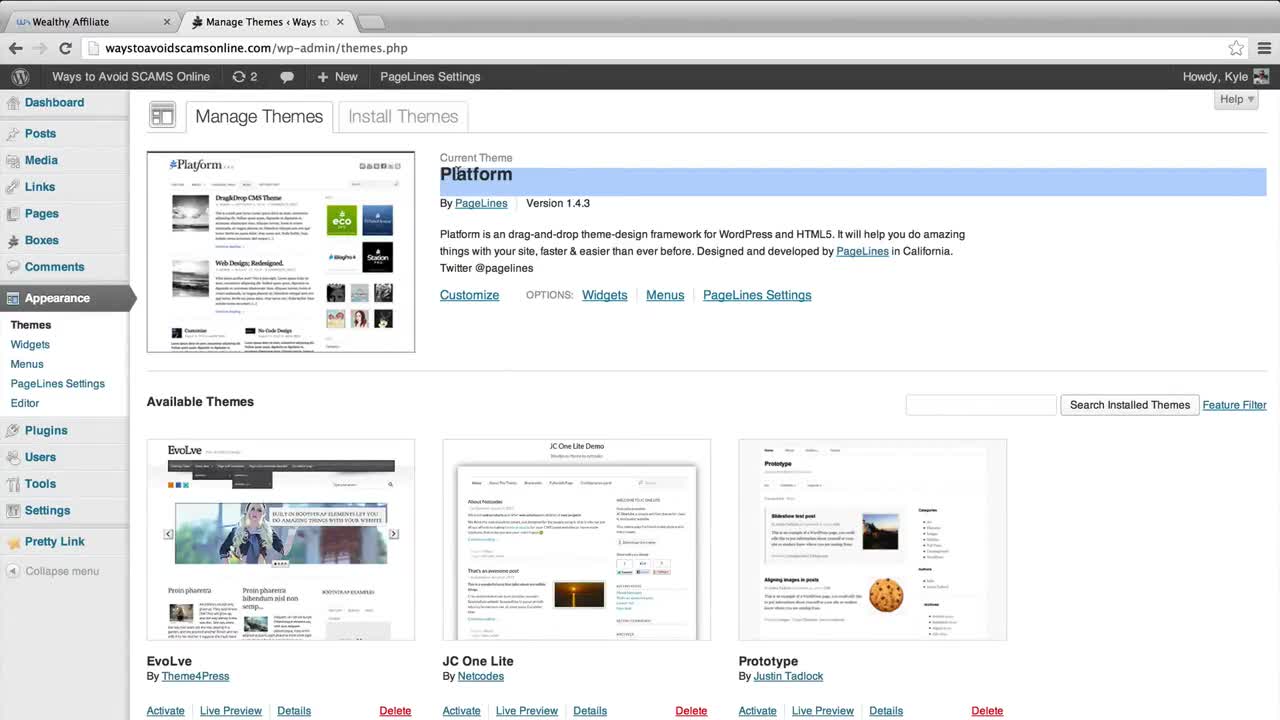Click the browser back arrow
This screenshot has width=1280, height=720.
click(16, 48)
